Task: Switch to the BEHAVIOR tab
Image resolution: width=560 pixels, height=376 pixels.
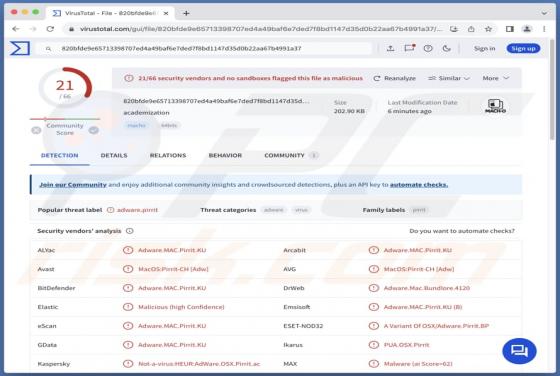Action: click(x=225, y=155)
